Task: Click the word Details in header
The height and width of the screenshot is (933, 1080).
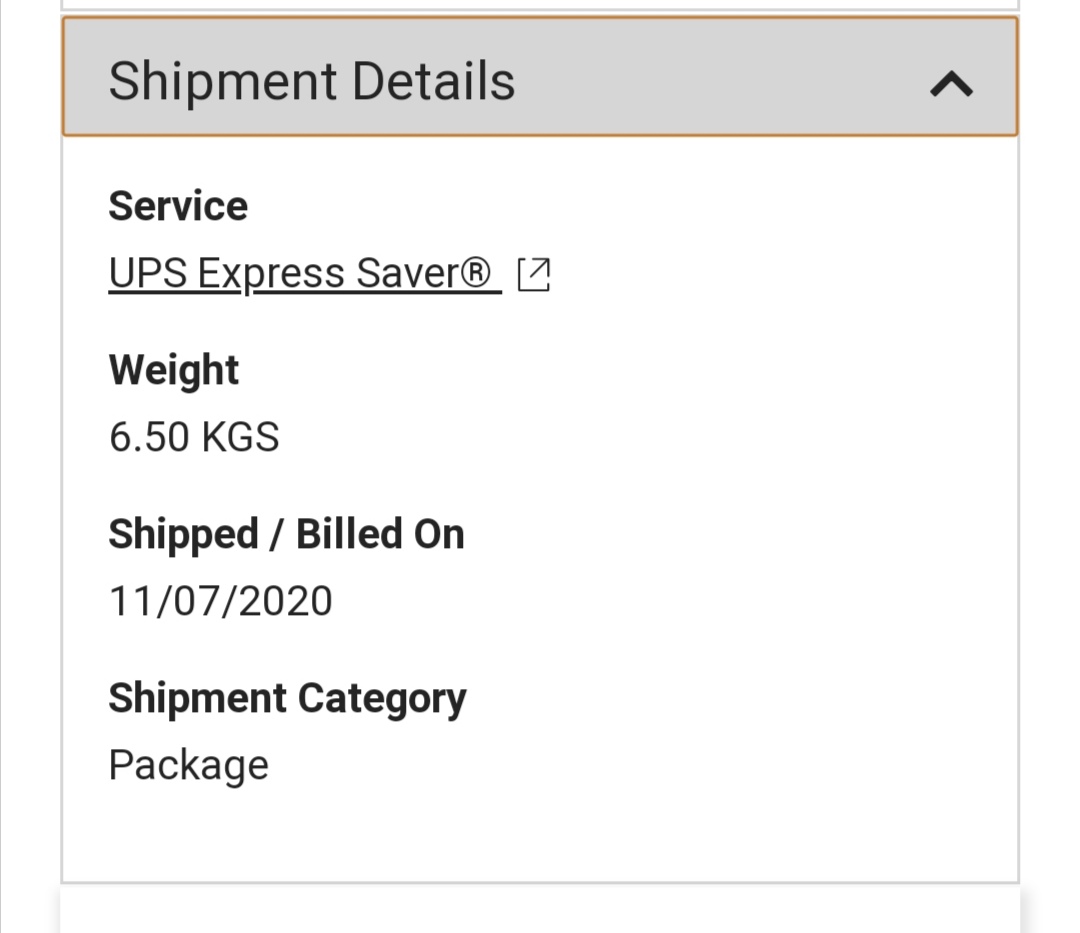Action: tap(433, 81)
